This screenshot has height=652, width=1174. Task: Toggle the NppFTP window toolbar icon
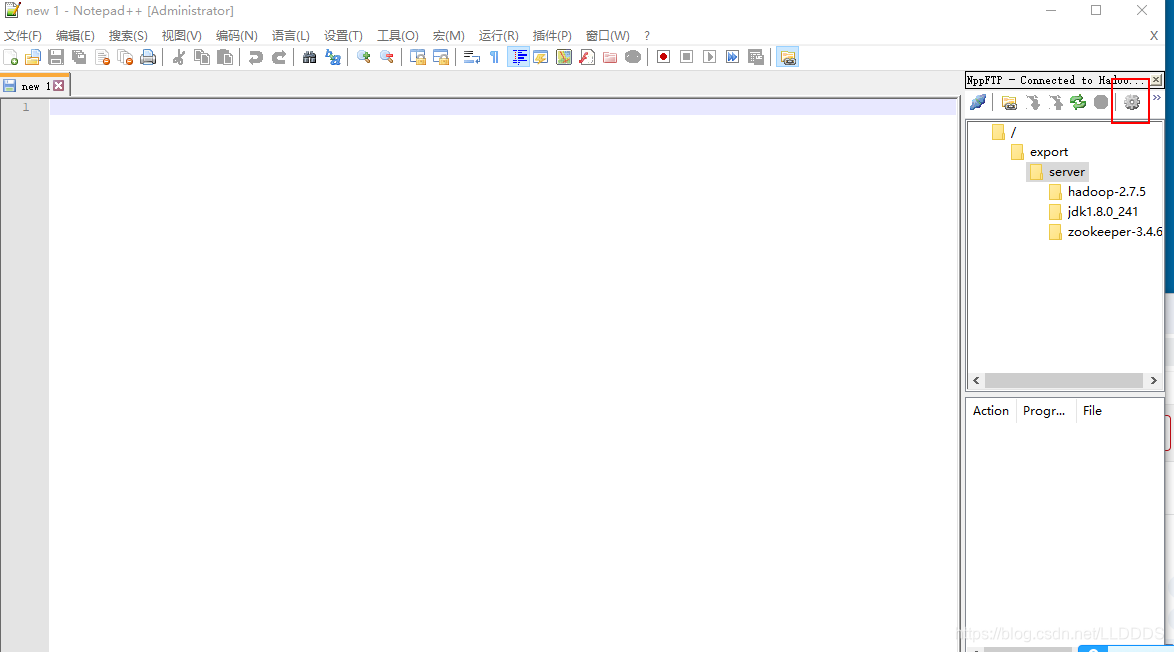point(787,57)
